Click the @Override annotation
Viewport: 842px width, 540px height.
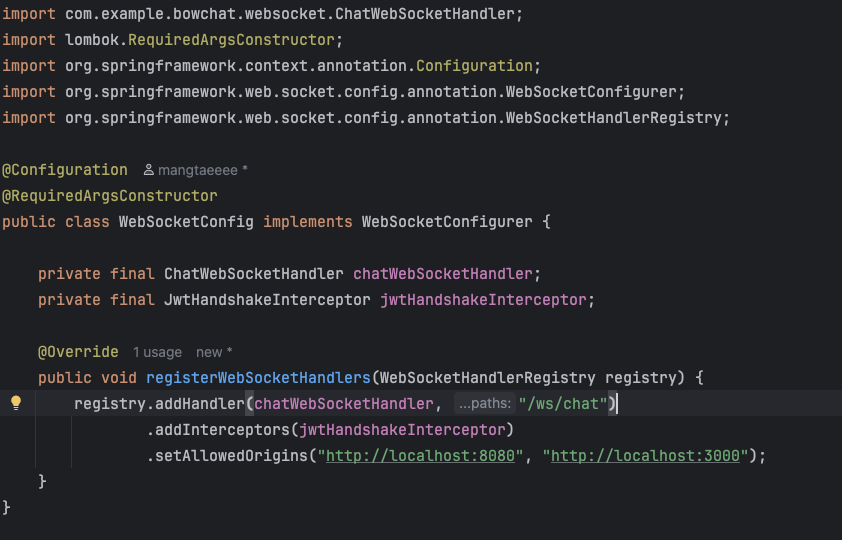click(78, 352)
